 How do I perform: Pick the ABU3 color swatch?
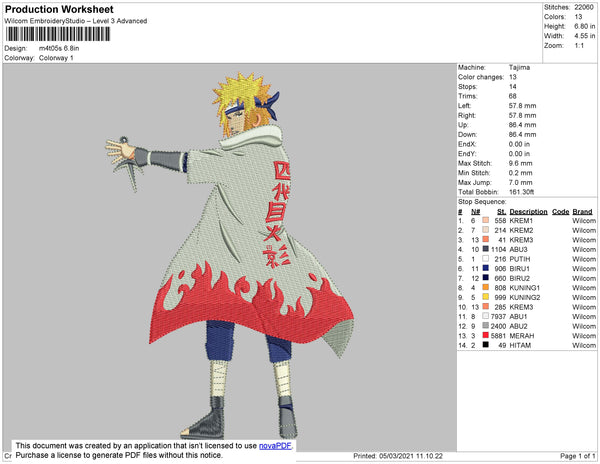pos(486,249)
